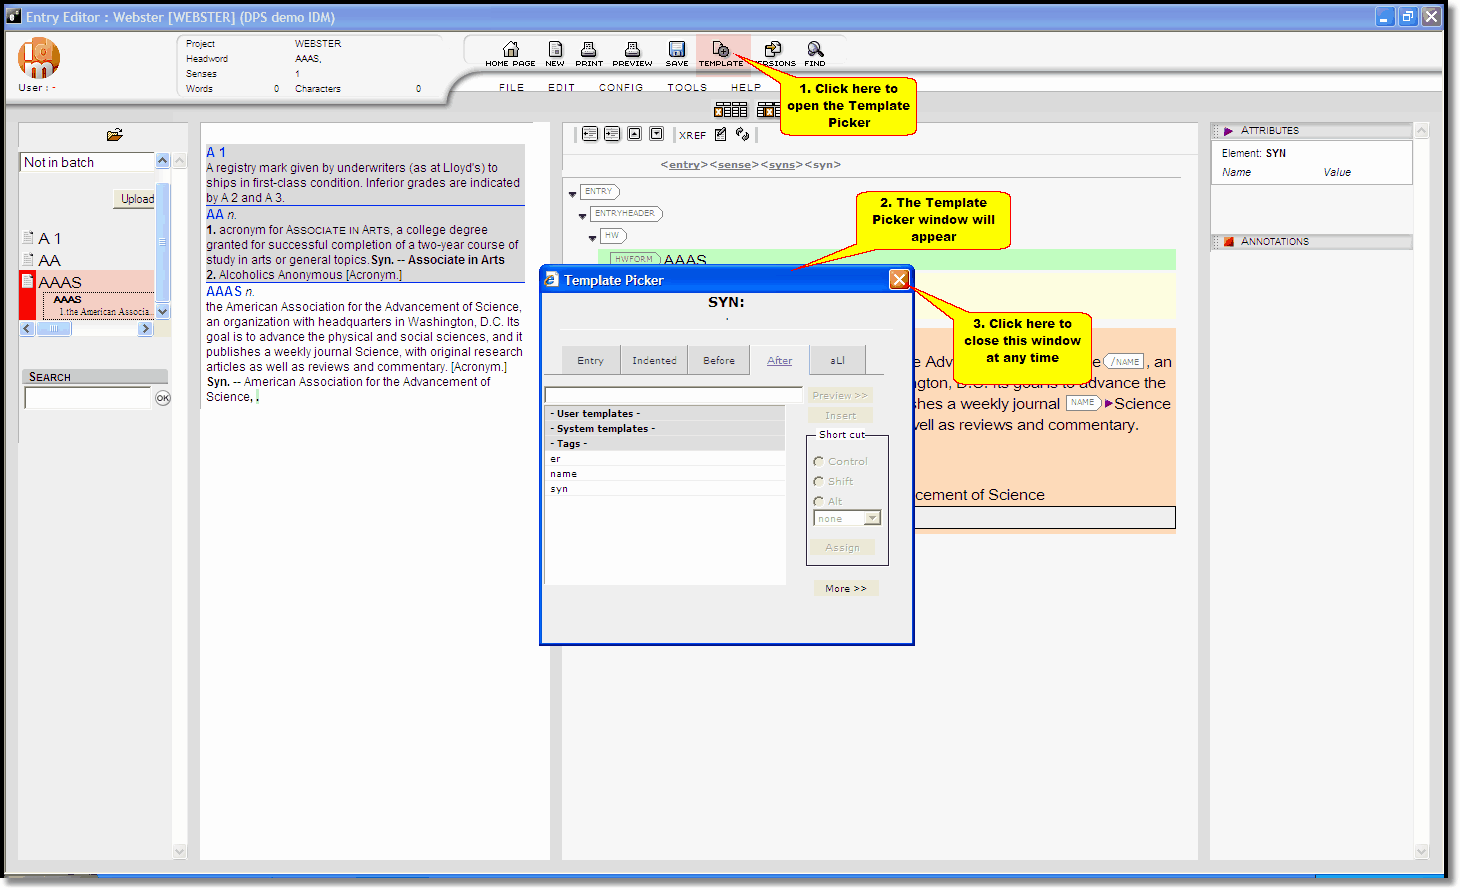The image size is (1460, 890).
Task: Select the 'syn' tag in template list
Action: (665, 489)
